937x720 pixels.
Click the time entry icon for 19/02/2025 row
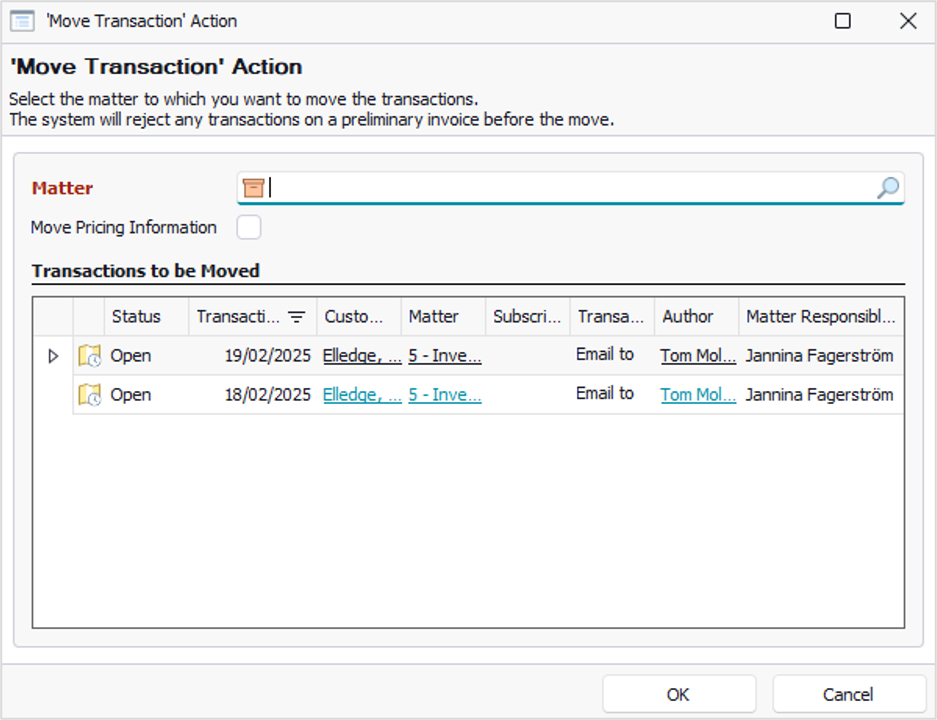[x=90, y=356]
